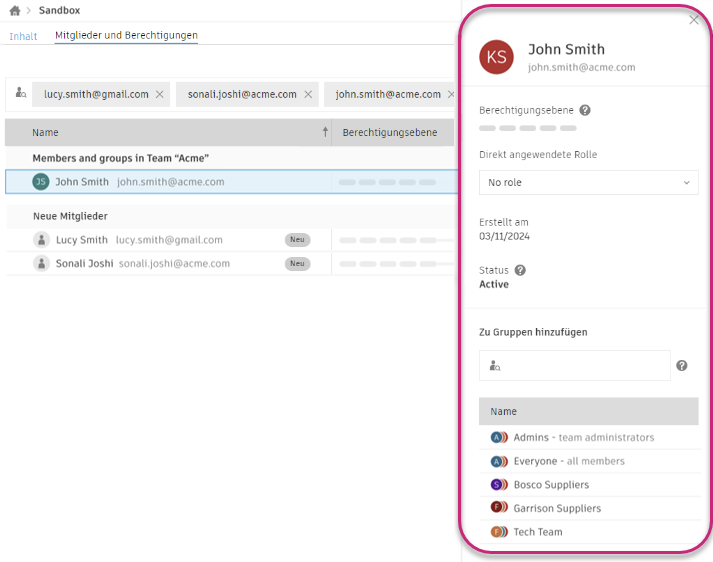
Task: Select the Sonali Joshi member row
Action: coord(231,263)
